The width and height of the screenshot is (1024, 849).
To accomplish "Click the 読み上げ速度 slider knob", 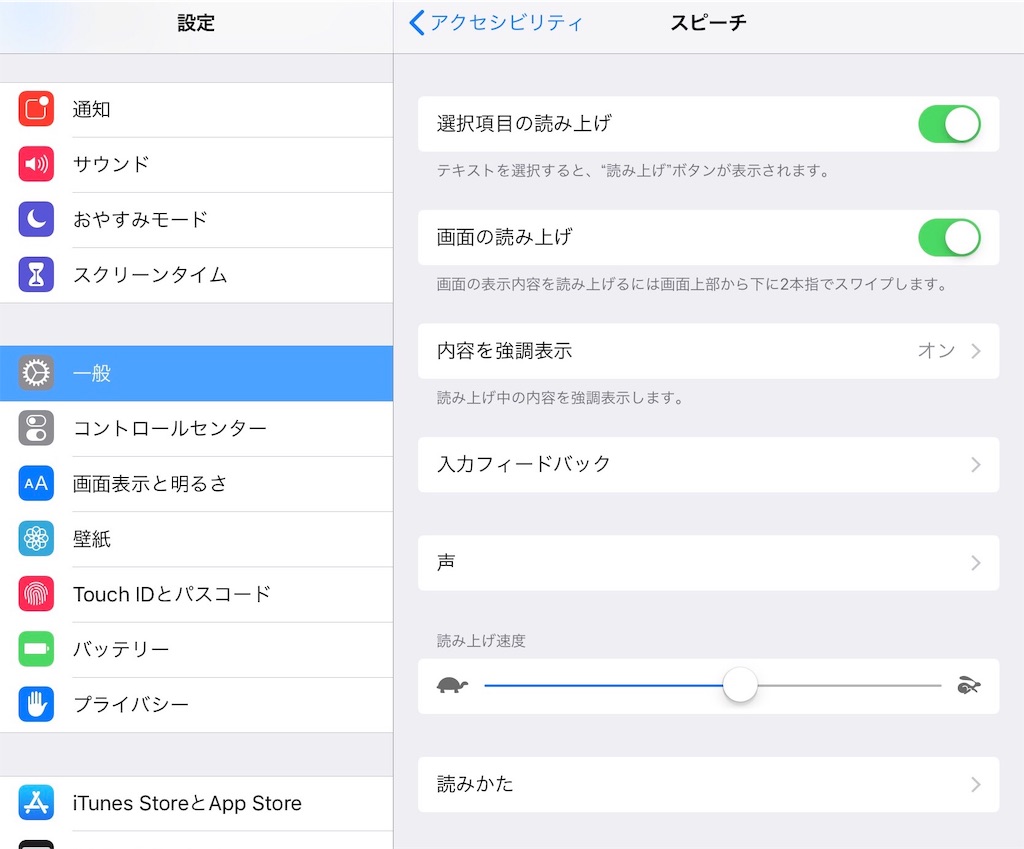I will tap(740, 686).
